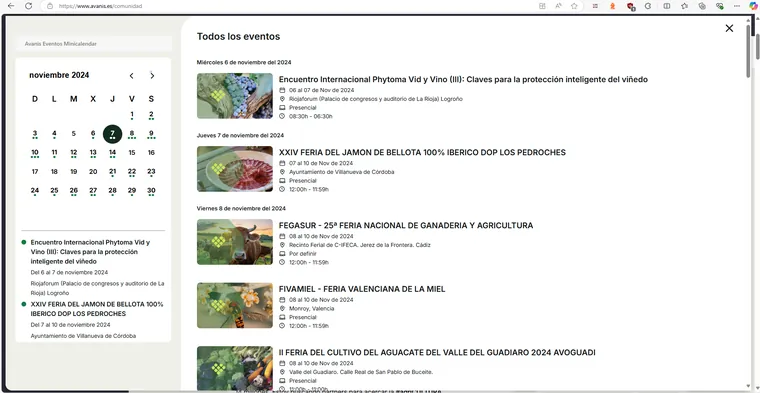
Task: Go to previous month in minicalendar
Action: coord(131,76)
